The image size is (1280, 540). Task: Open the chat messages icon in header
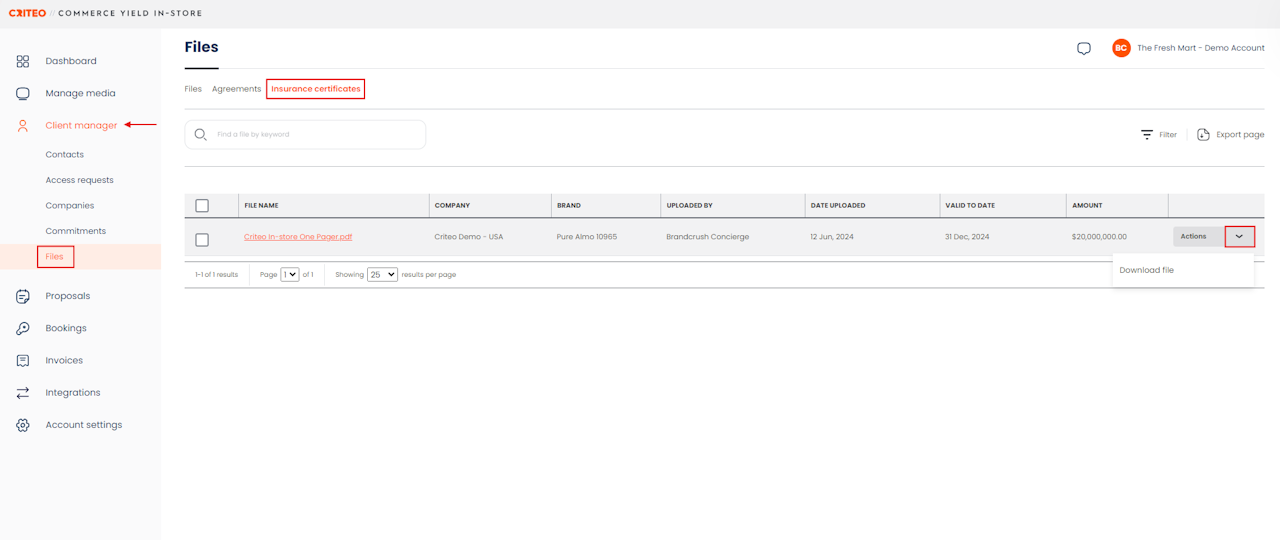[x=1084, y=48]
